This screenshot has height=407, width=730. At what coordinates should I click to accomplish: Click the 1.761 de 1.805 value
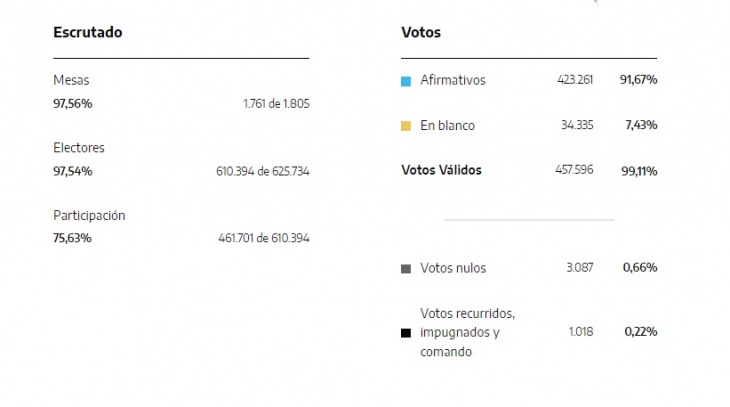(x=277, y=103)
